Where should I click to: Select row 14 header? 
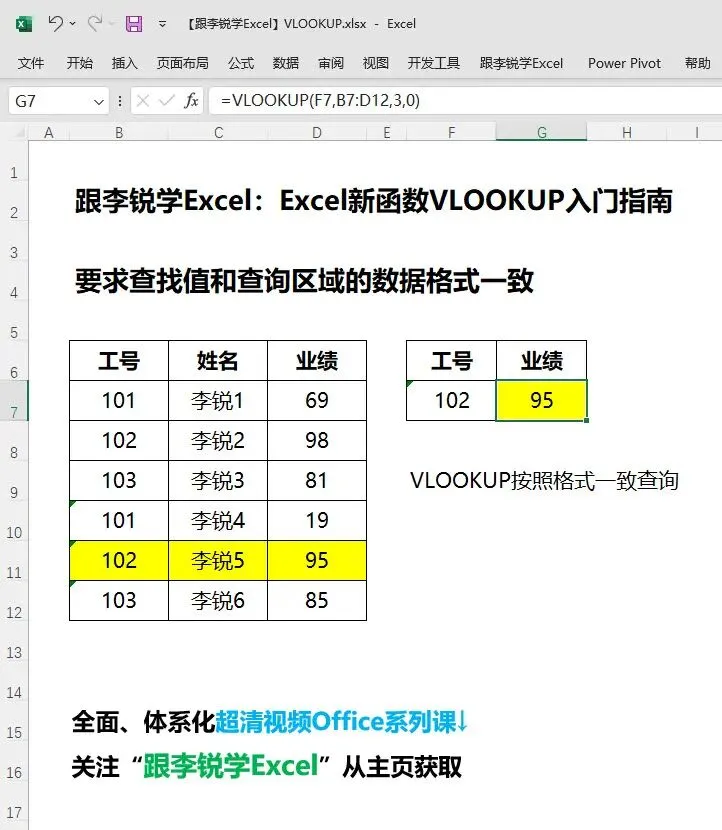(14, 681)
